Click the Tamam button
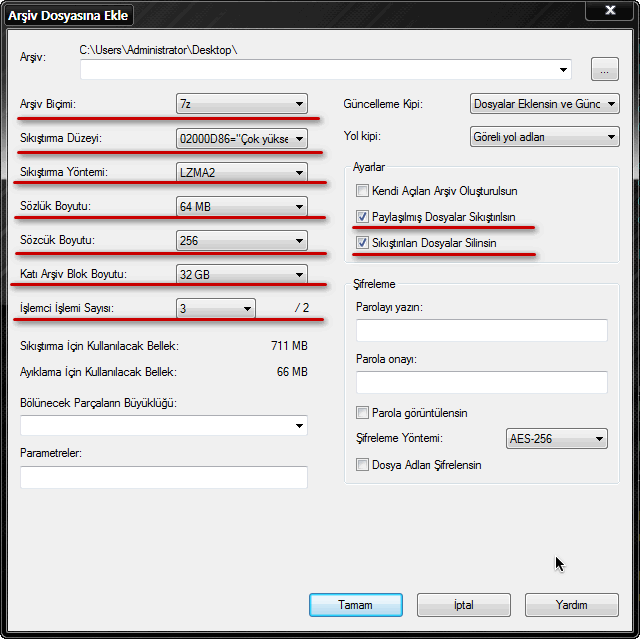This screenshot has width=640, height=639. (x=356, y=605)
